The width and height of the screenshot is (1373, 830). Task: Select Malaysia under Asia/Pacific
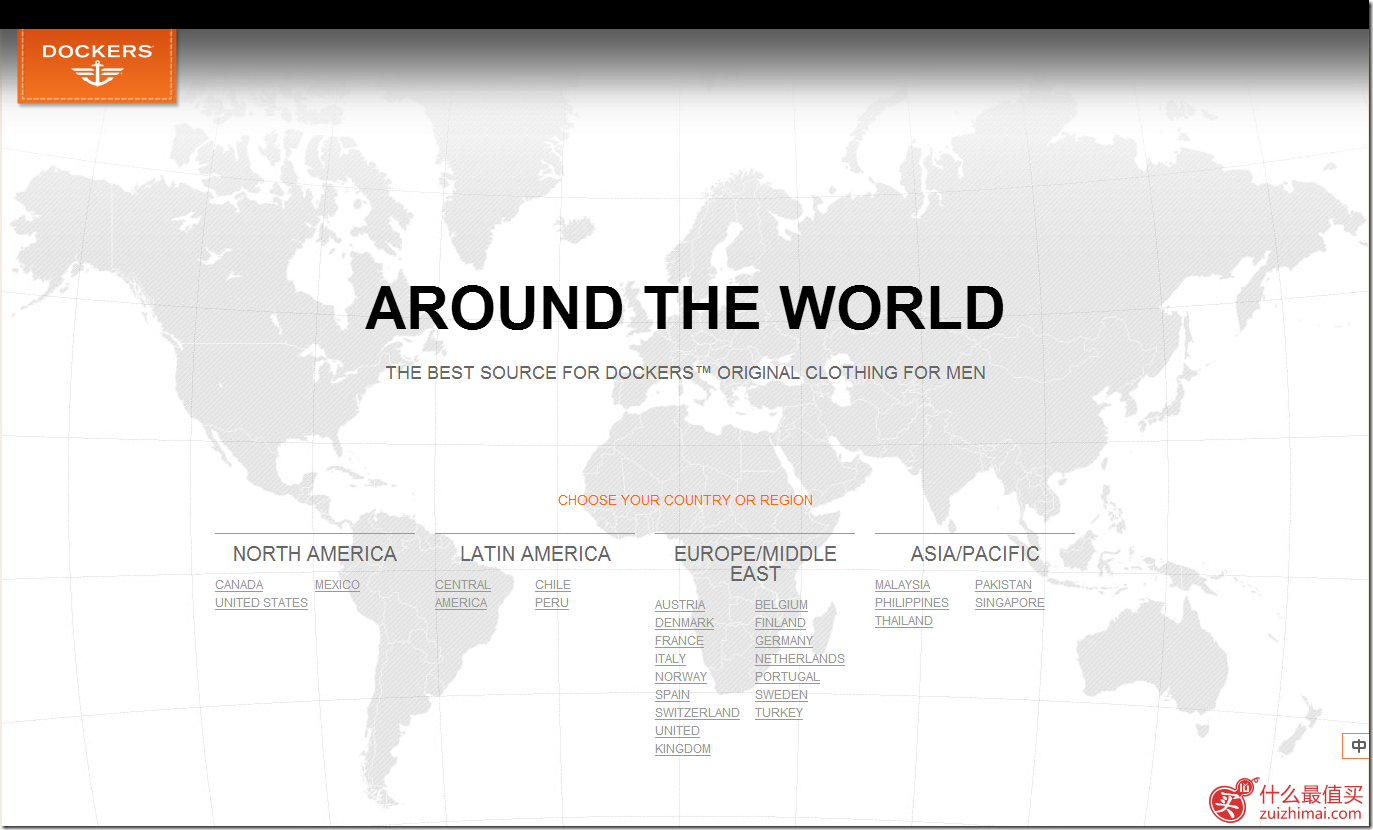click(902, 585)
